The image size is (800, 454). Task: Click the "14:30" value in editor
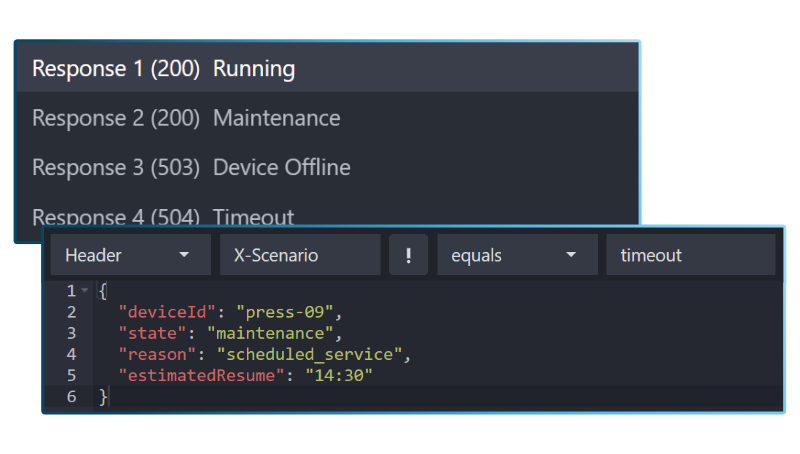pyautogui.click(x=339, y=375)
